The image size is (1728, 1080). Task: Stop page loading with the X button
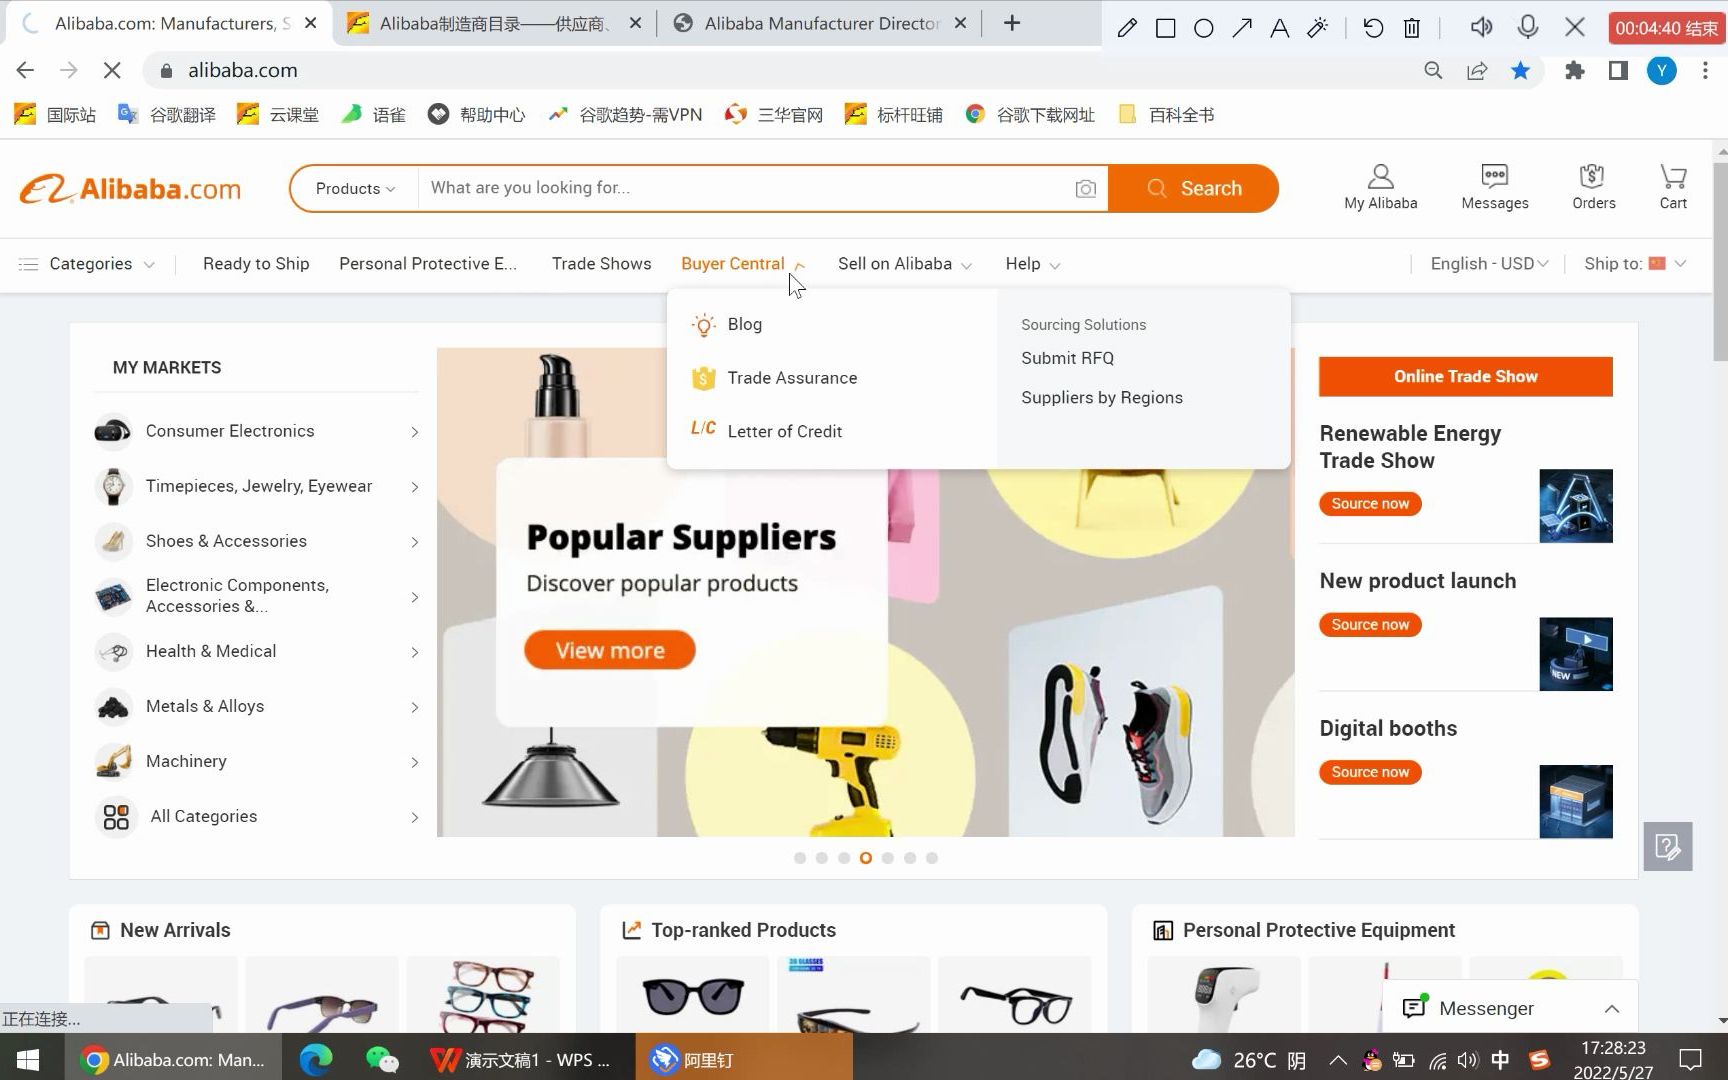coord(112,70)
